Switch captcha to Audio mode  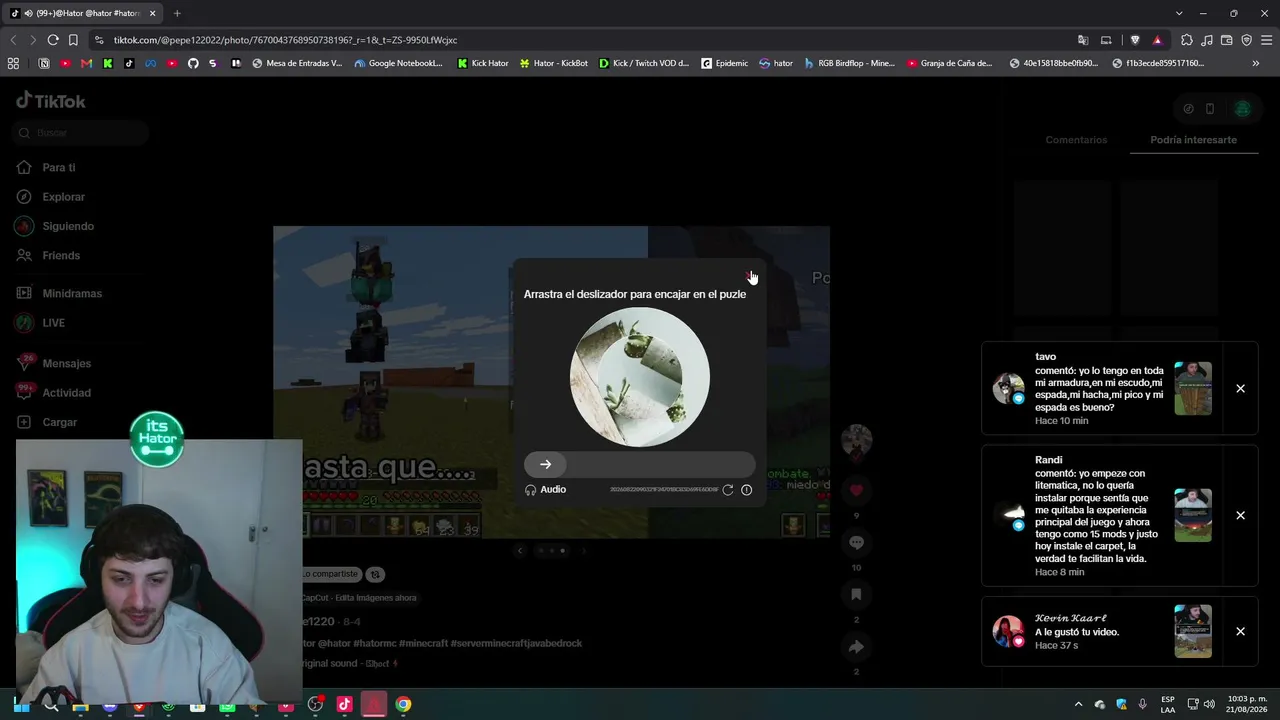(545, 490)
